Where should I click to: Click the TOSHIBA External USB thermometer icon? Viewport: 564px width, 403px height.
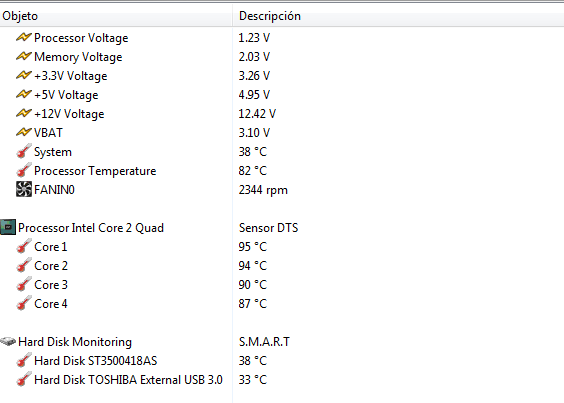(x=24, y=379)
